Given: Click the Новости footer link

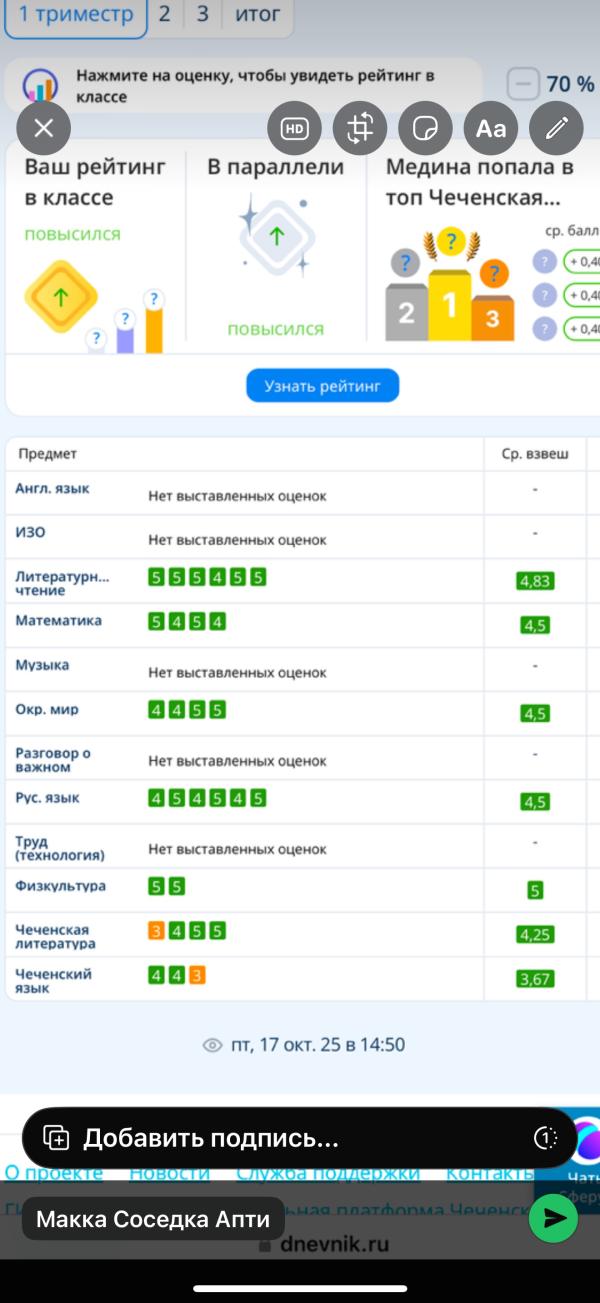Looking at the screenshot, I should 169,1173.
